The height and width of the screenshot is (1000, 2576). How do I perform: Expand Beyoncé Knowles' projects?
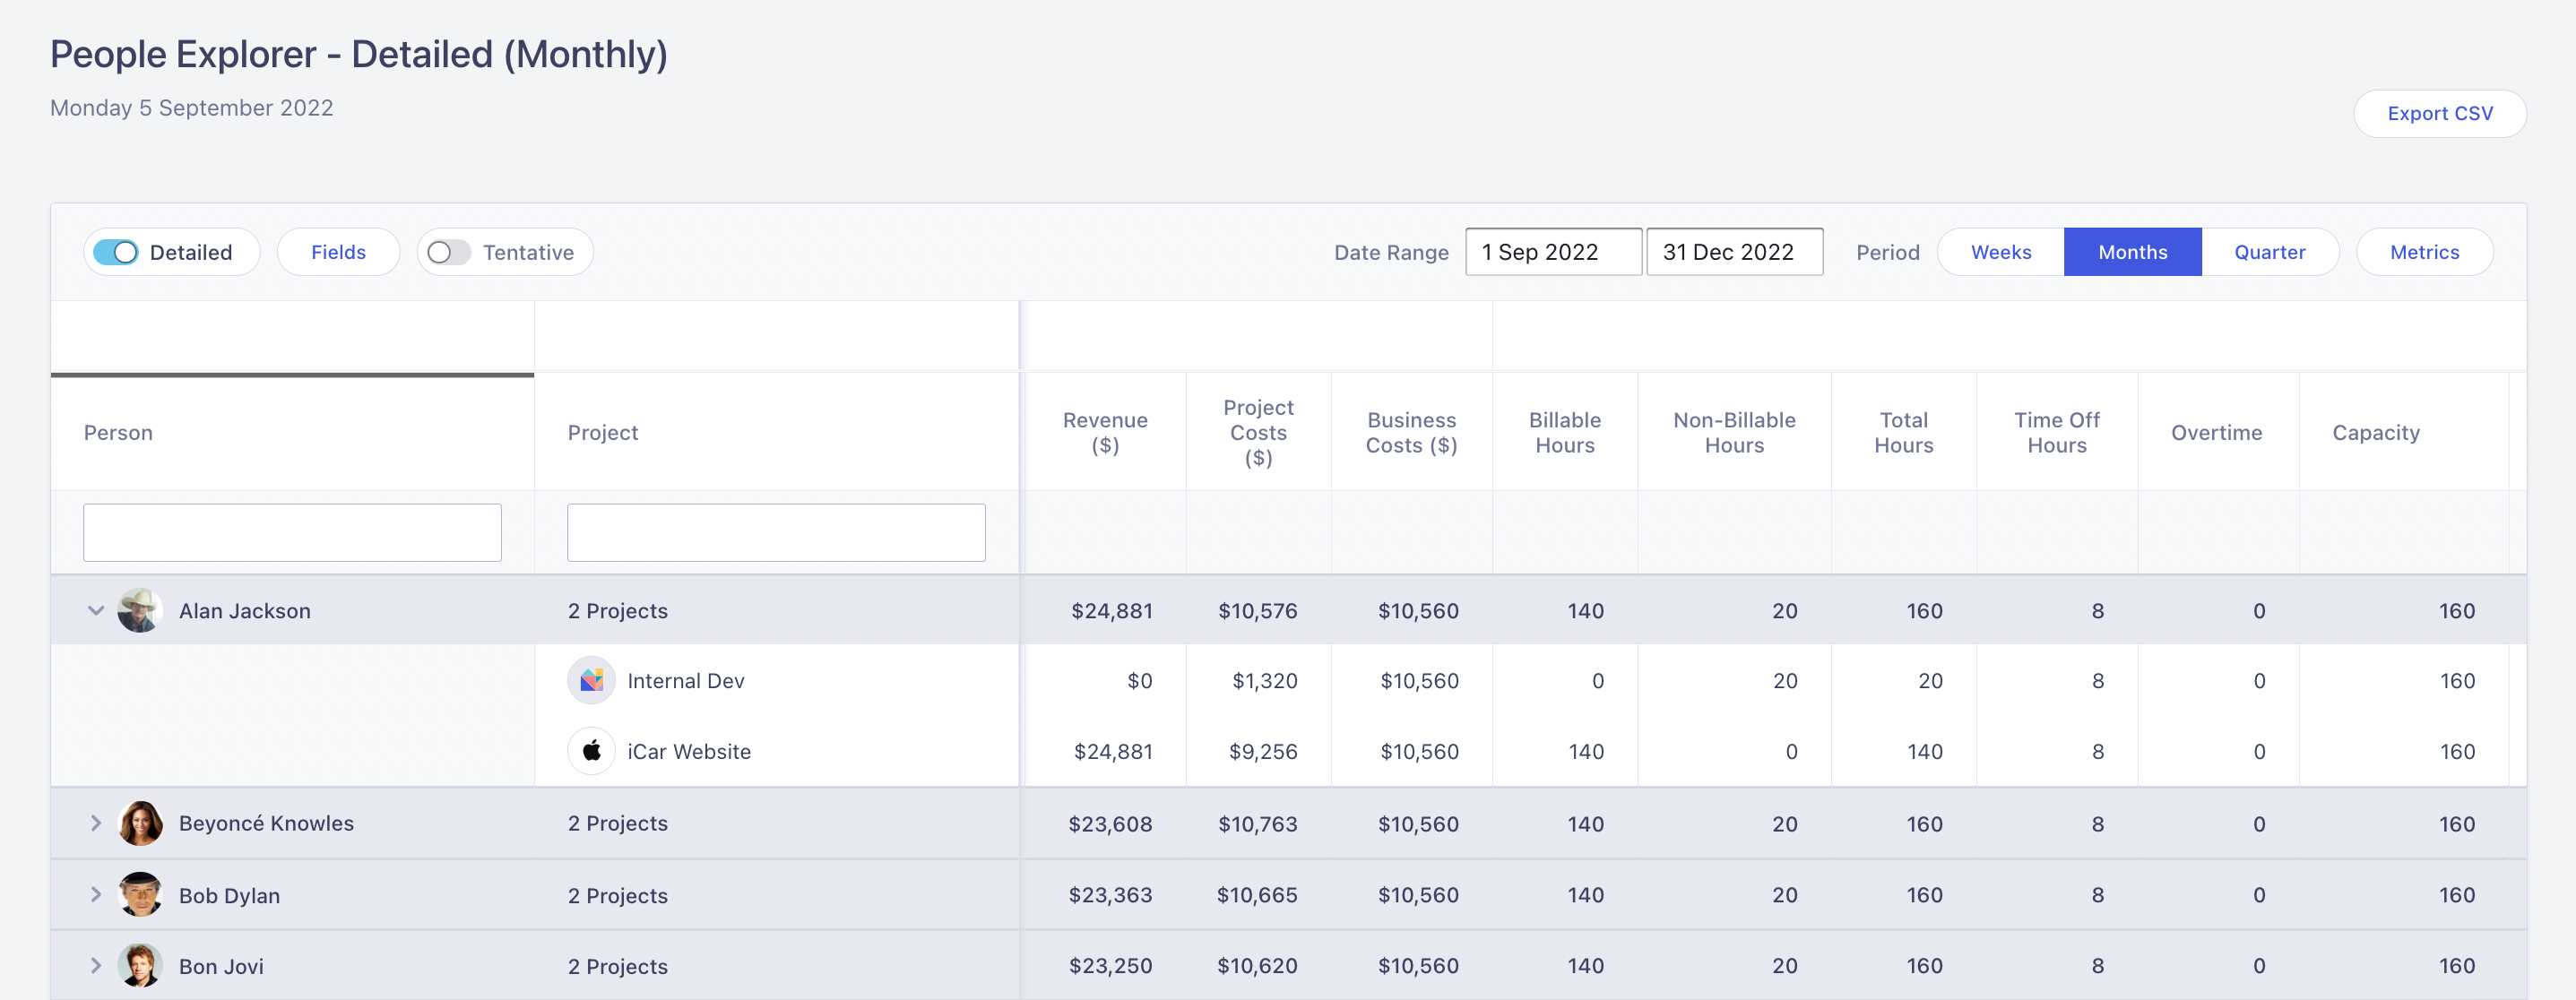pos(95,823)
